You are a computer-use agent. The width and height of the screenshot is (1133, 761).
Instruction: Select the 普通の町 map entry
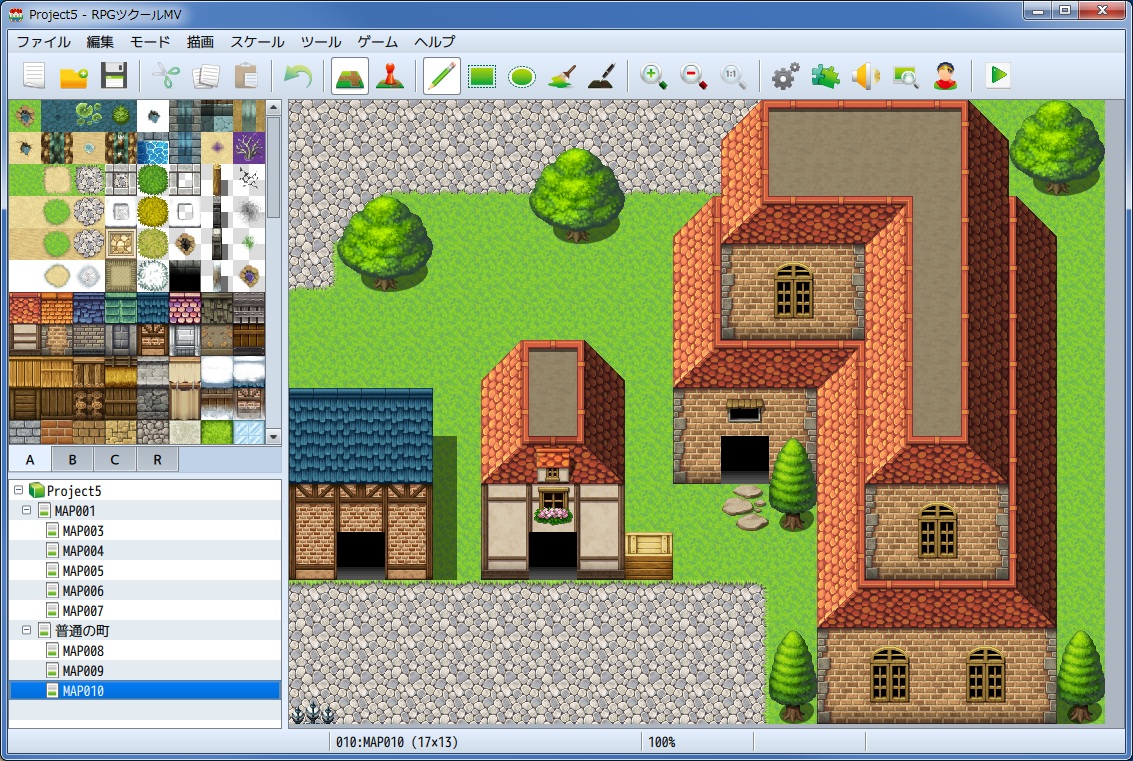point(82,630)
